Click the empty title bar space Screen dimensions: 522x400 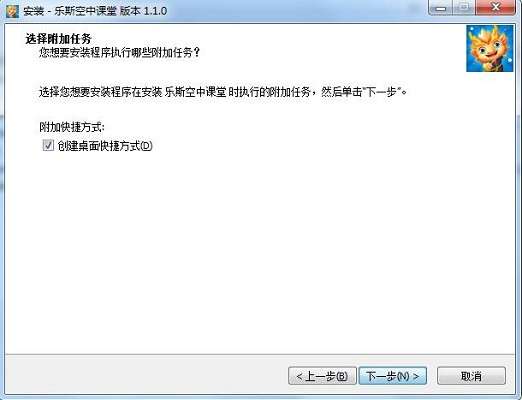[x=297, y=11]
